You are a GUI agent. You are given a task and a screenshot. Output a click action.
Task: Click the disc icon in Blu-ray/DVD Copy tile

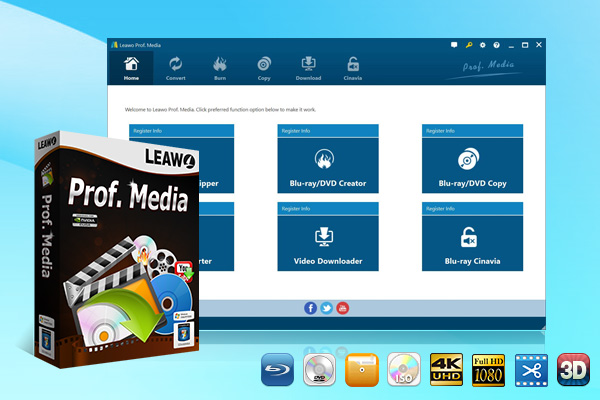click(x=468, y=158)
